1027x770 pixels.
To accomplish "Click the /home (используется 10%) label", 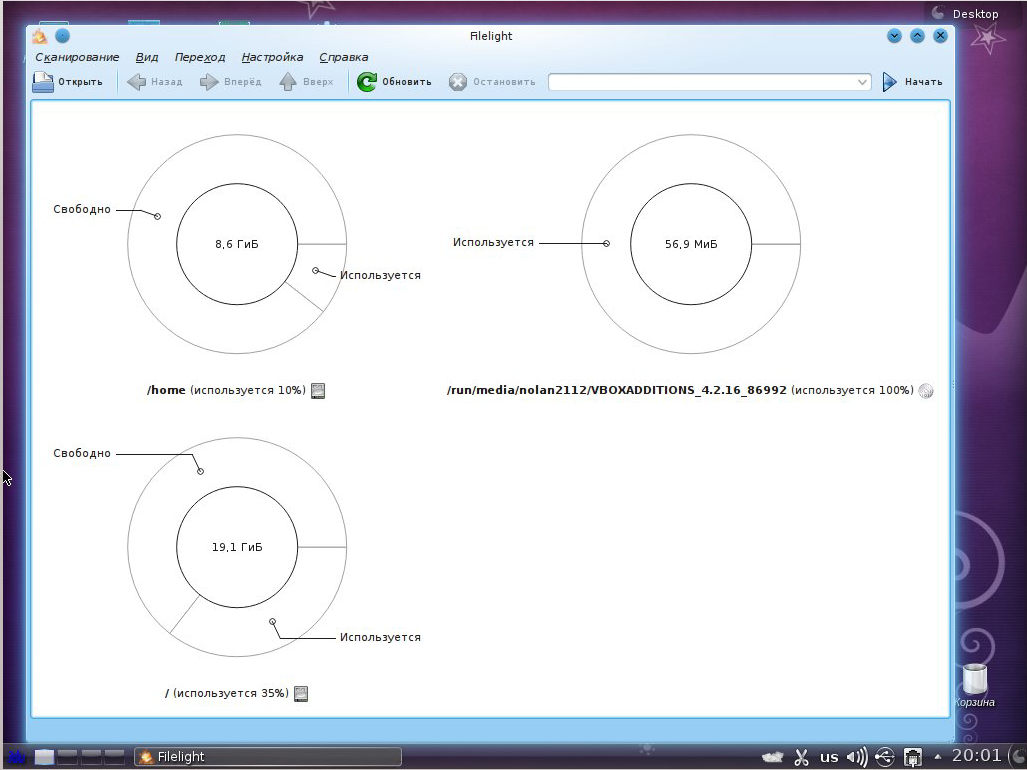I will [x=226, y=390].
